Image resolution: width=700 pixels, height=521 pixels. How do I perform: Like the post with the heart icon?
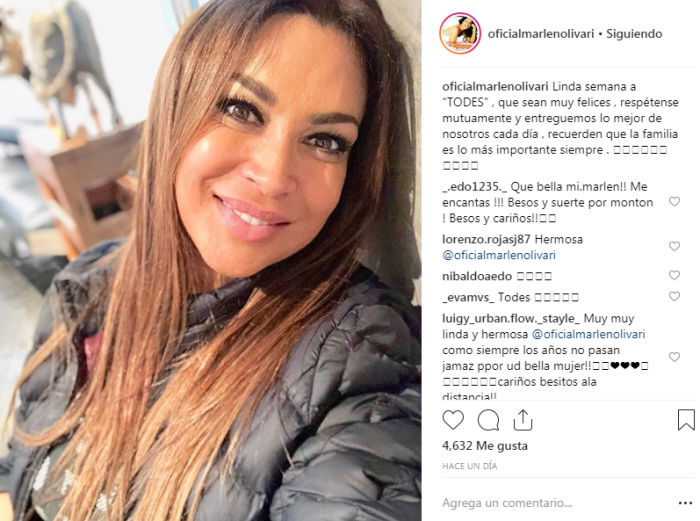tap(453, 420)
